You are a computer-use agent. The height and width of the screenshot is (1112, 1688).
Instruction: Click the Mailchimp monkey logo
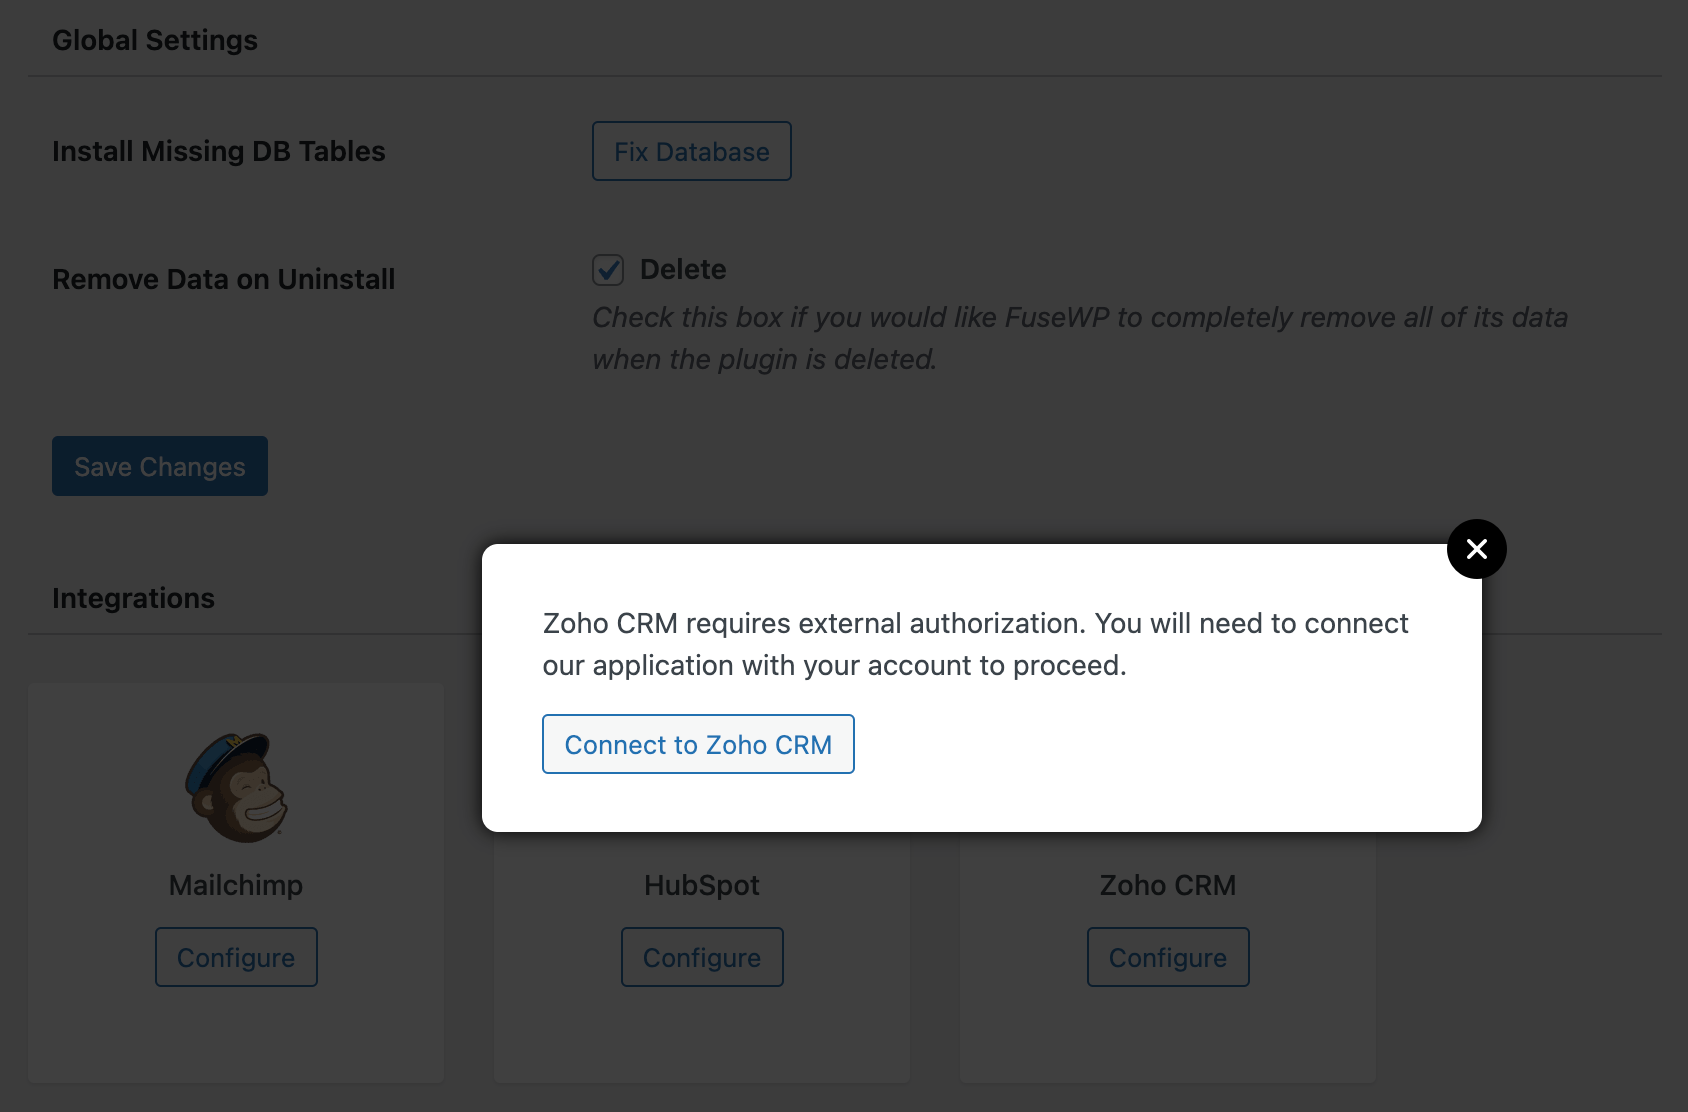236,787
